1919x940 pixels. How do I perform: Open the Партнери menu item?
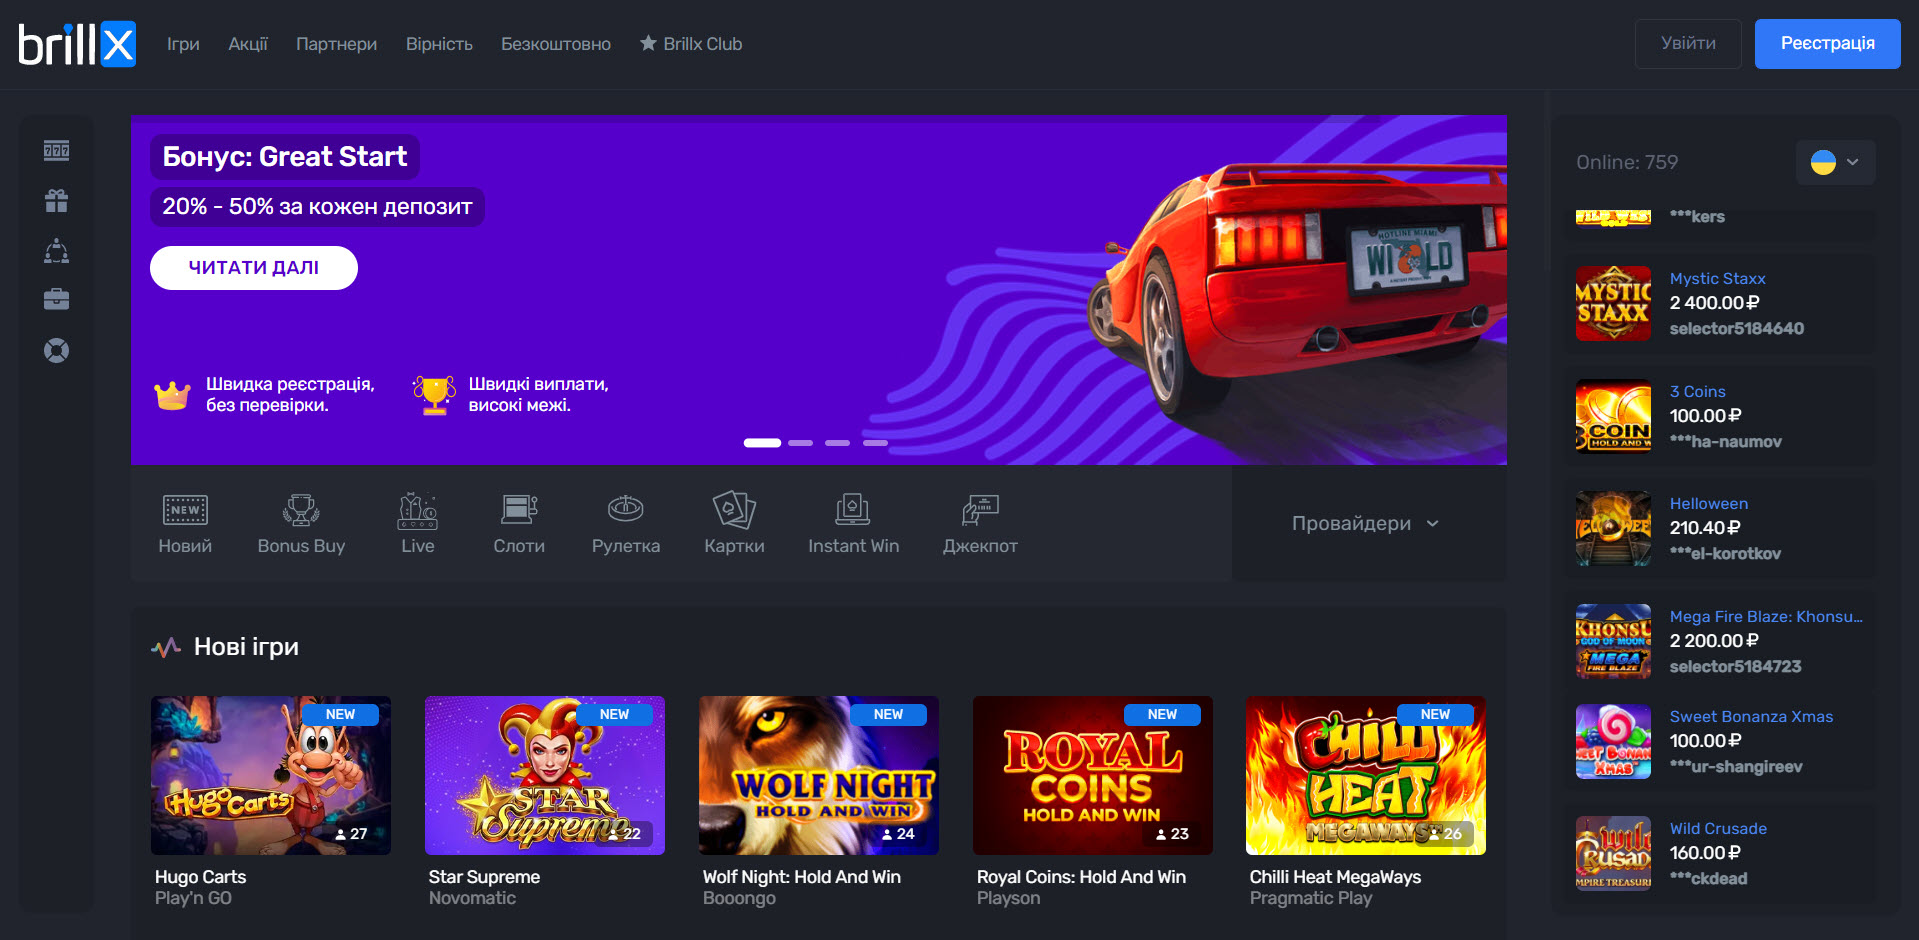click(336, 44)
